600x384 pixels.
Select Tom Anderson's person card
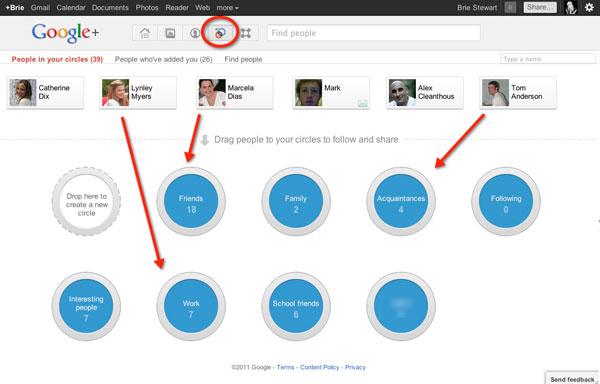point(518,93)
